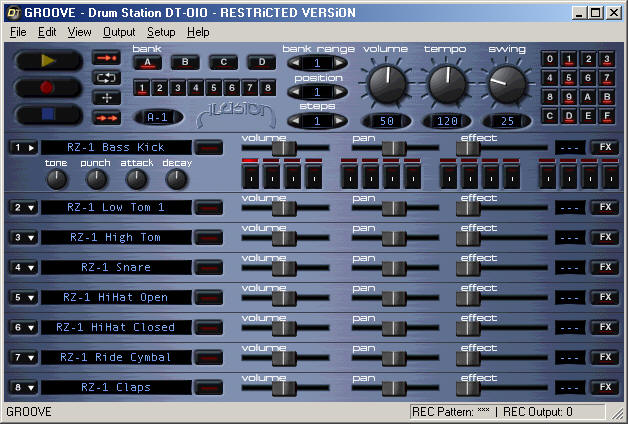The width and height of the screenshot is (628, 424).
Task: Open the View menu
Action: tap(79, 32)
